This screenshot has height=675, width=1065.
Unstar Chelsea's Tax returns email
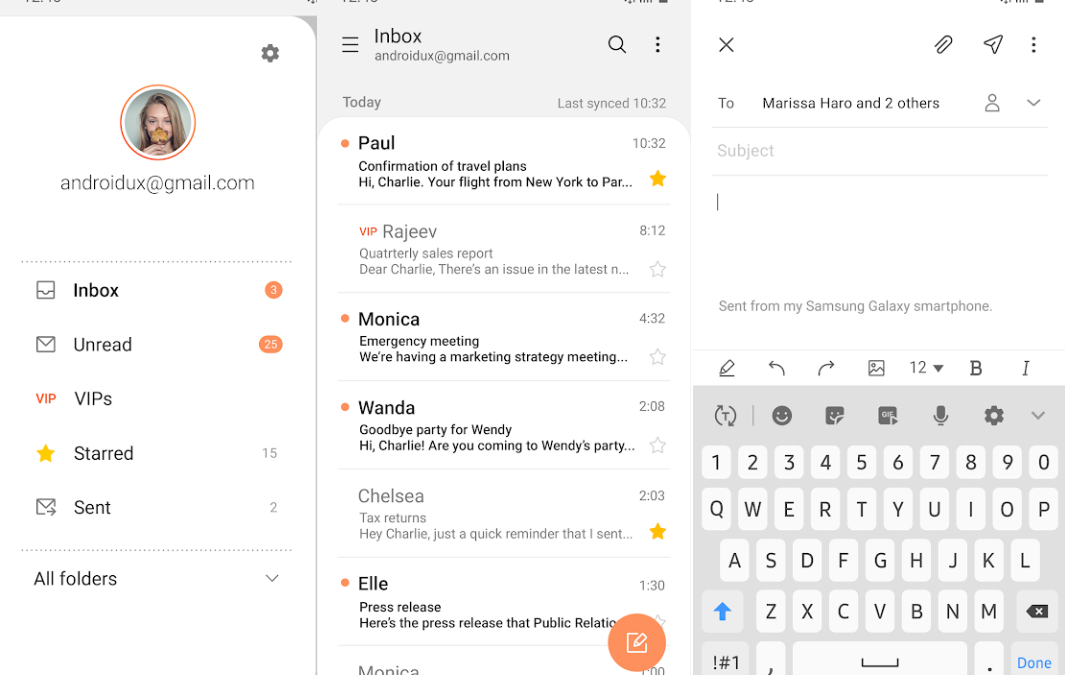(x=657, y=531)
